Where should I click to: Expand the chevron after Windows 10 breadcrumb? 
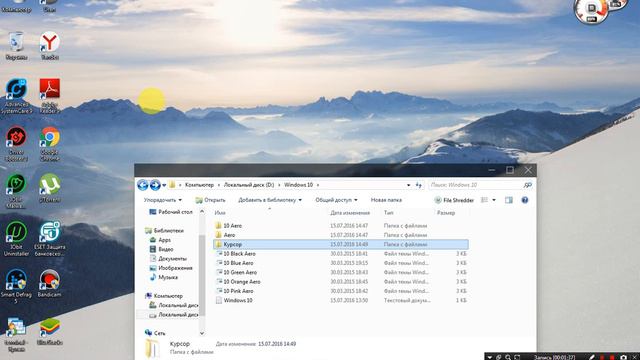[x=318, y=185]
